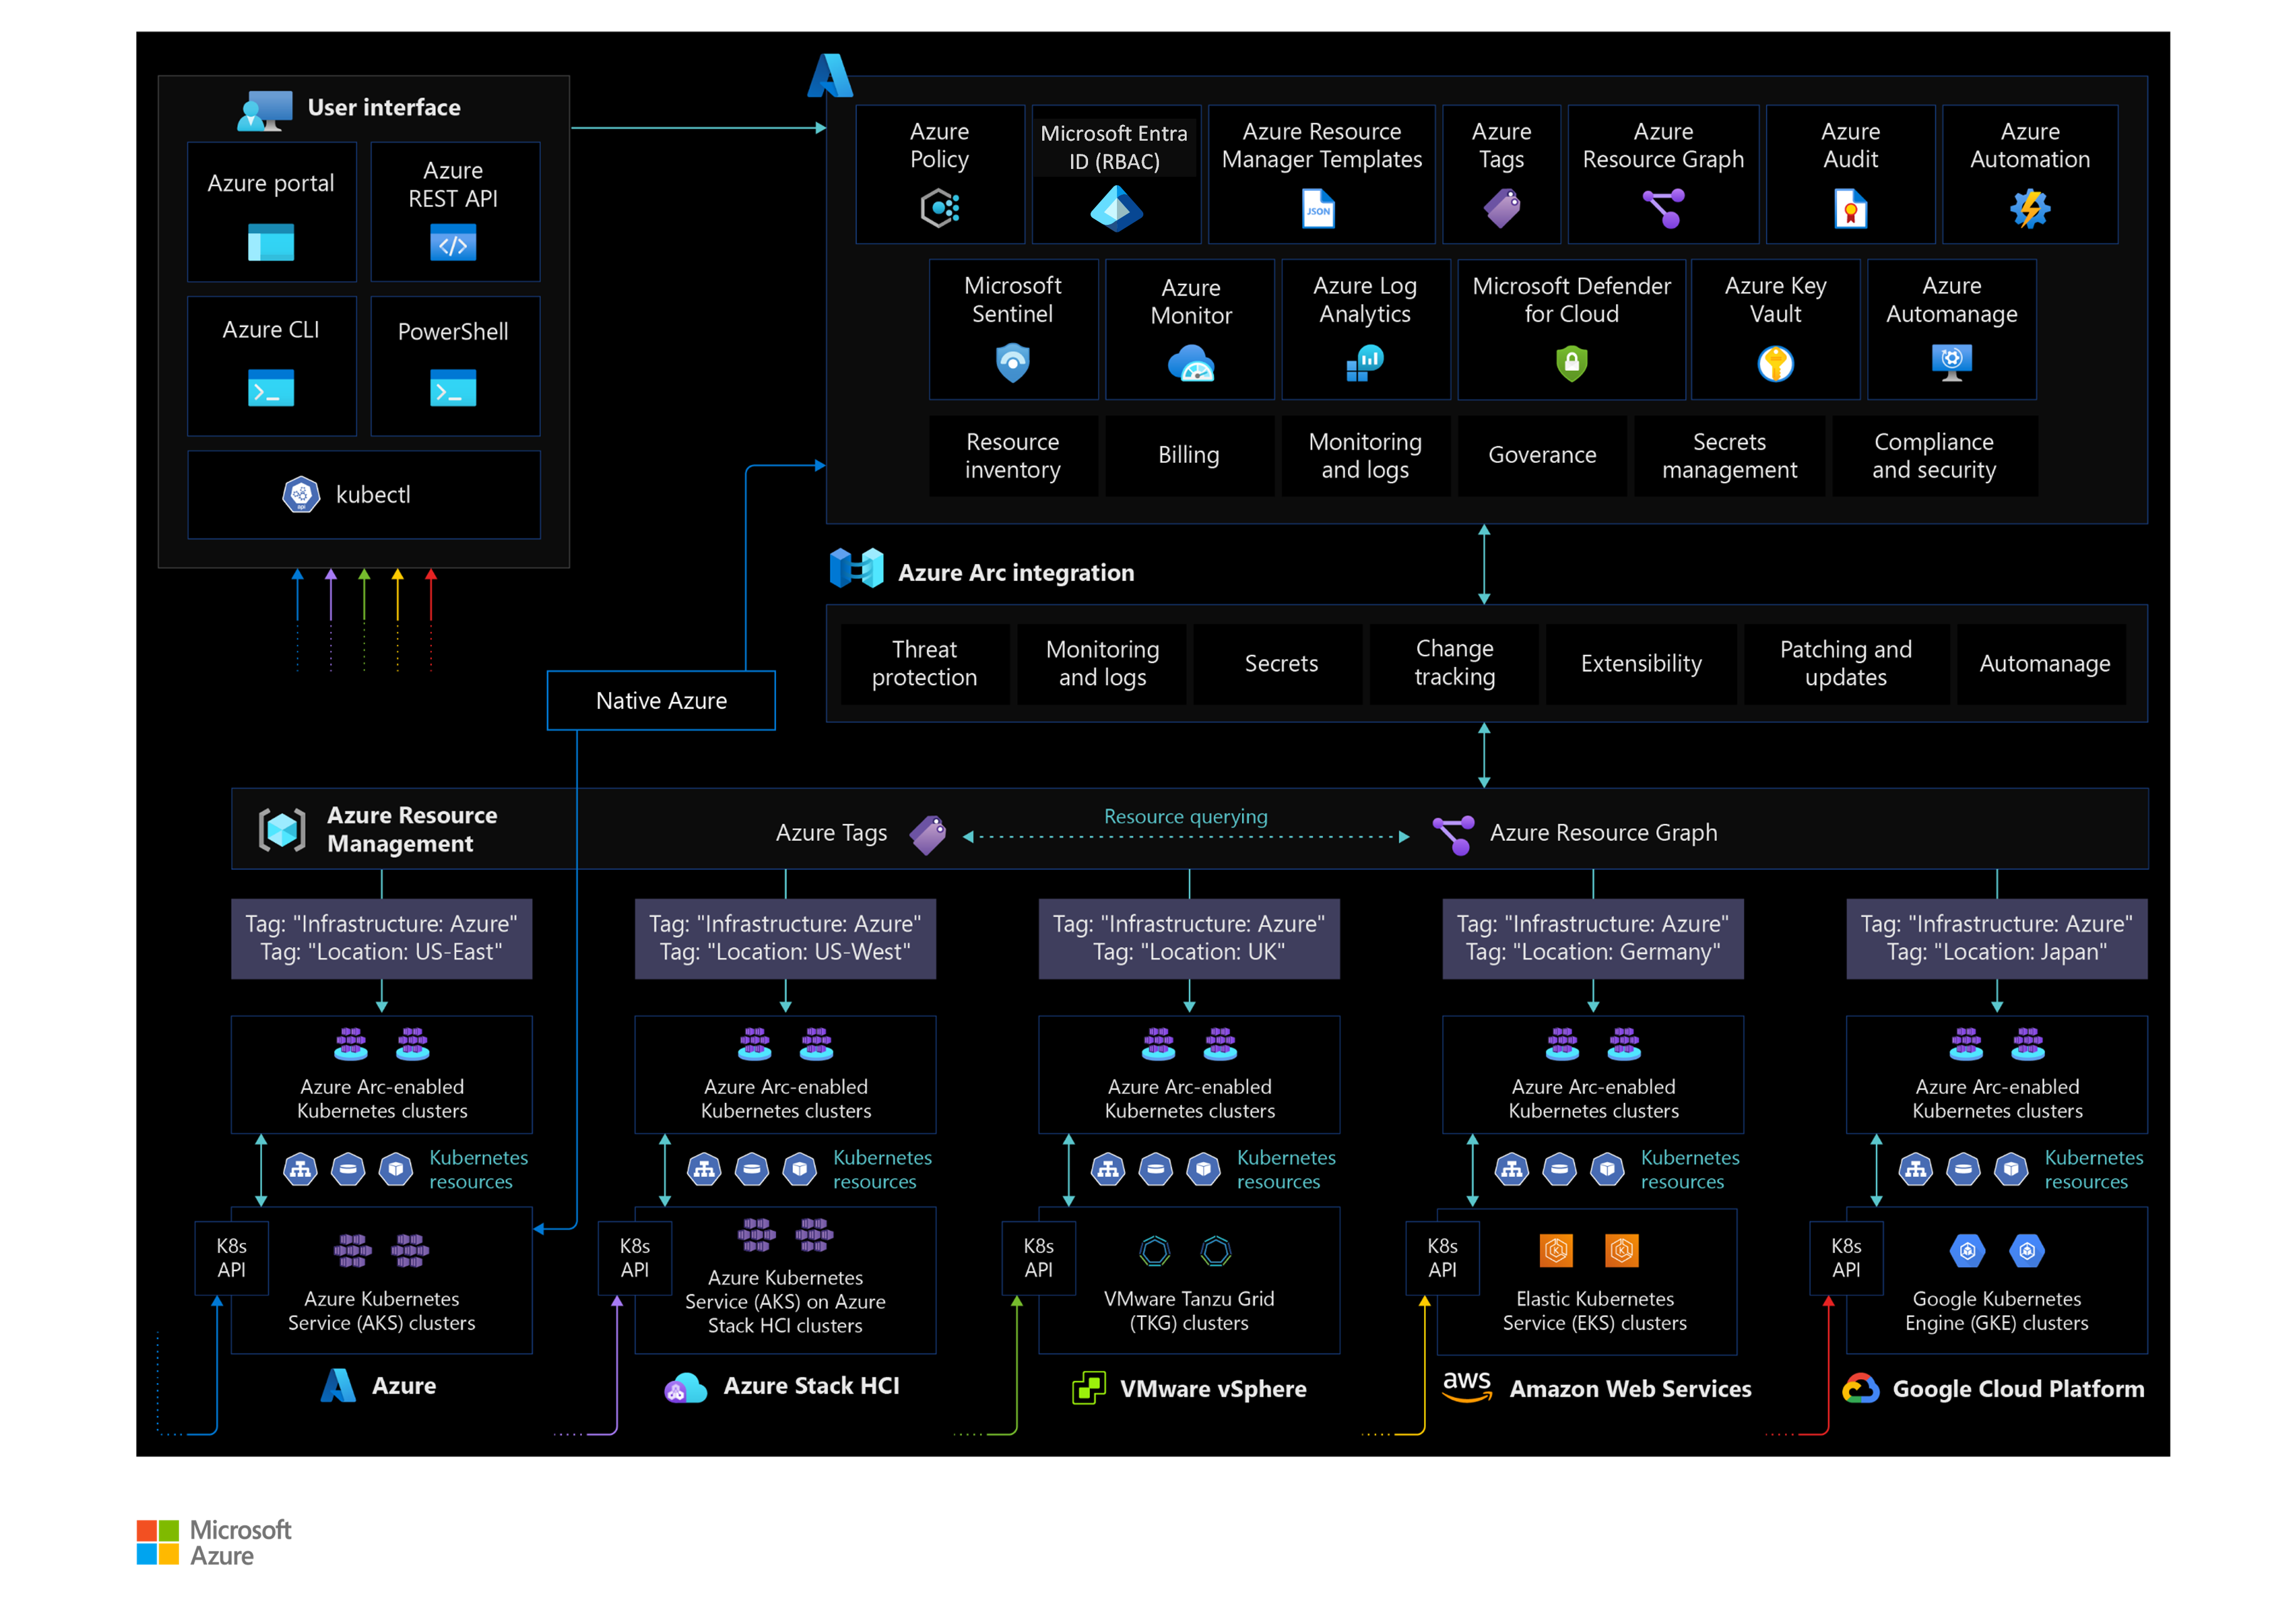Click the PowerShell terminal icon

coord(453,388)
